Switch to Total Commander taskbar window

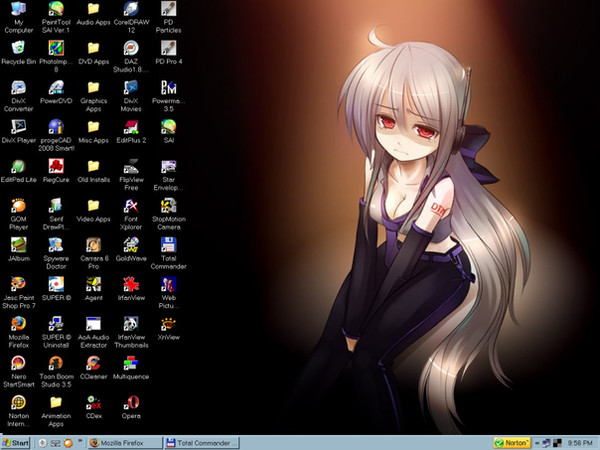203,442
